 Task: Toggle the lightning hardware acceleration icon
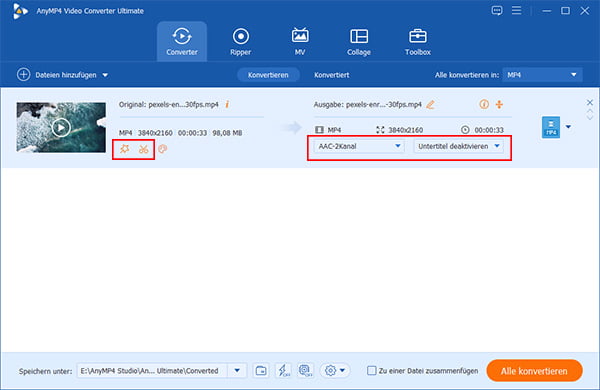(283, 370)
